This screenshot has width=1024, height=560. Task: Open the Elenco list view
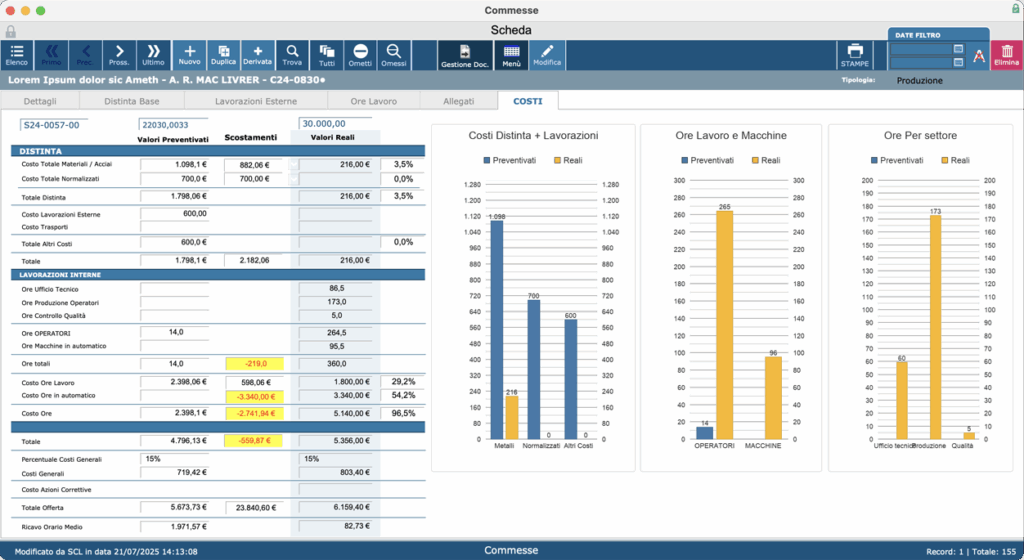(x=17, y=55)
